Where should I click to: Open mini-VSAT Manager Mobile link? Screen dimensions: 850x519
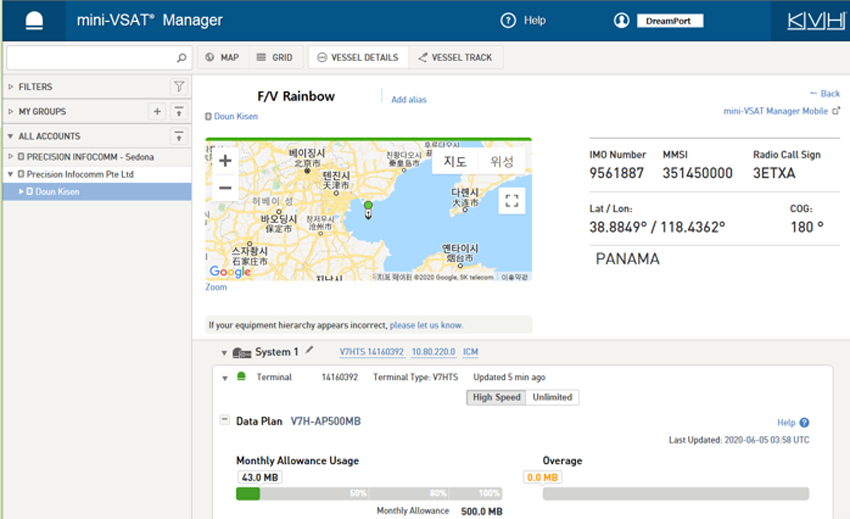point(775,111)
